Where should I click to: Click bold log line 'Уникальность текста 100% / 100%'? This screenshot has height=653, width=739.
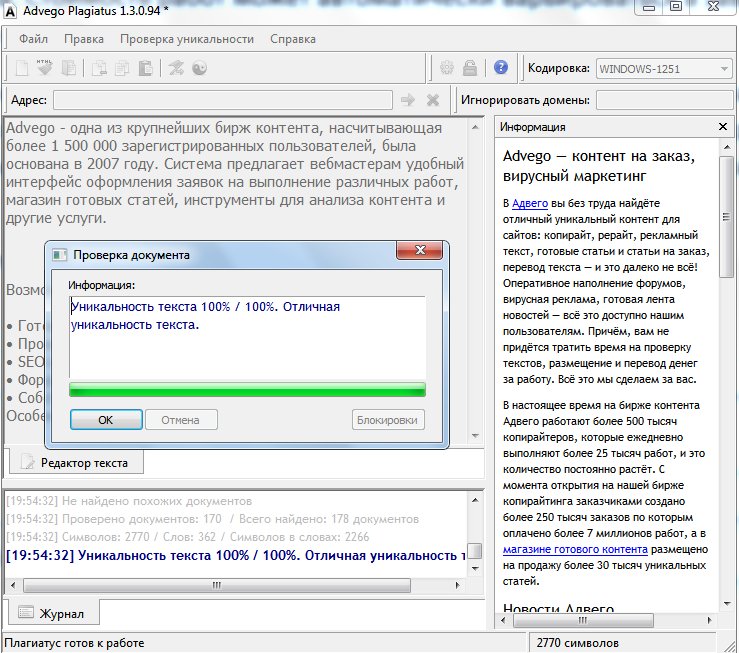point(236,555)
